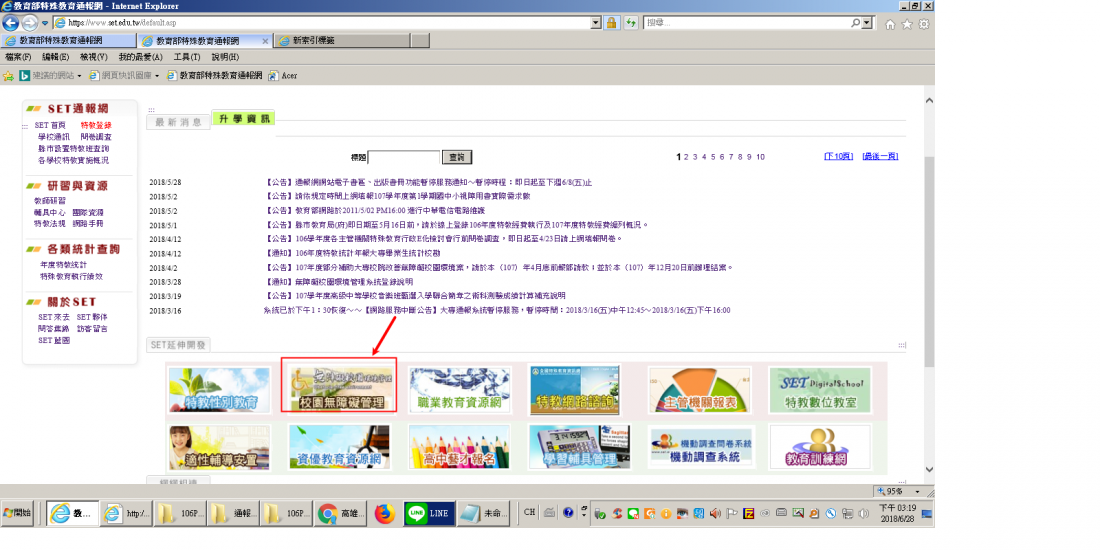Open the 年度特教統計 sidebar link
The width and height of the screenshot is (1100, 550).
click(64, 264)
